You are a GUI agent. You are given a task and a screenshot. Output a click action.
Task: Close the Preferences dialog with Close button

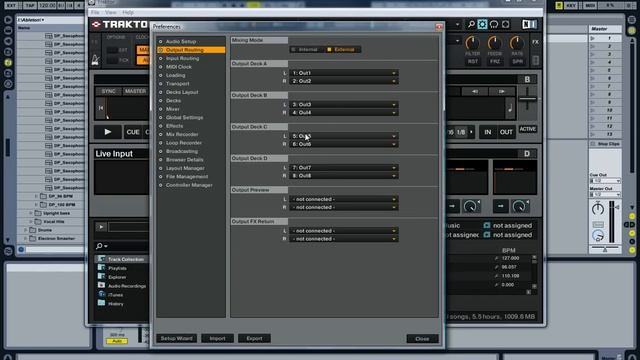click(422, 339)
